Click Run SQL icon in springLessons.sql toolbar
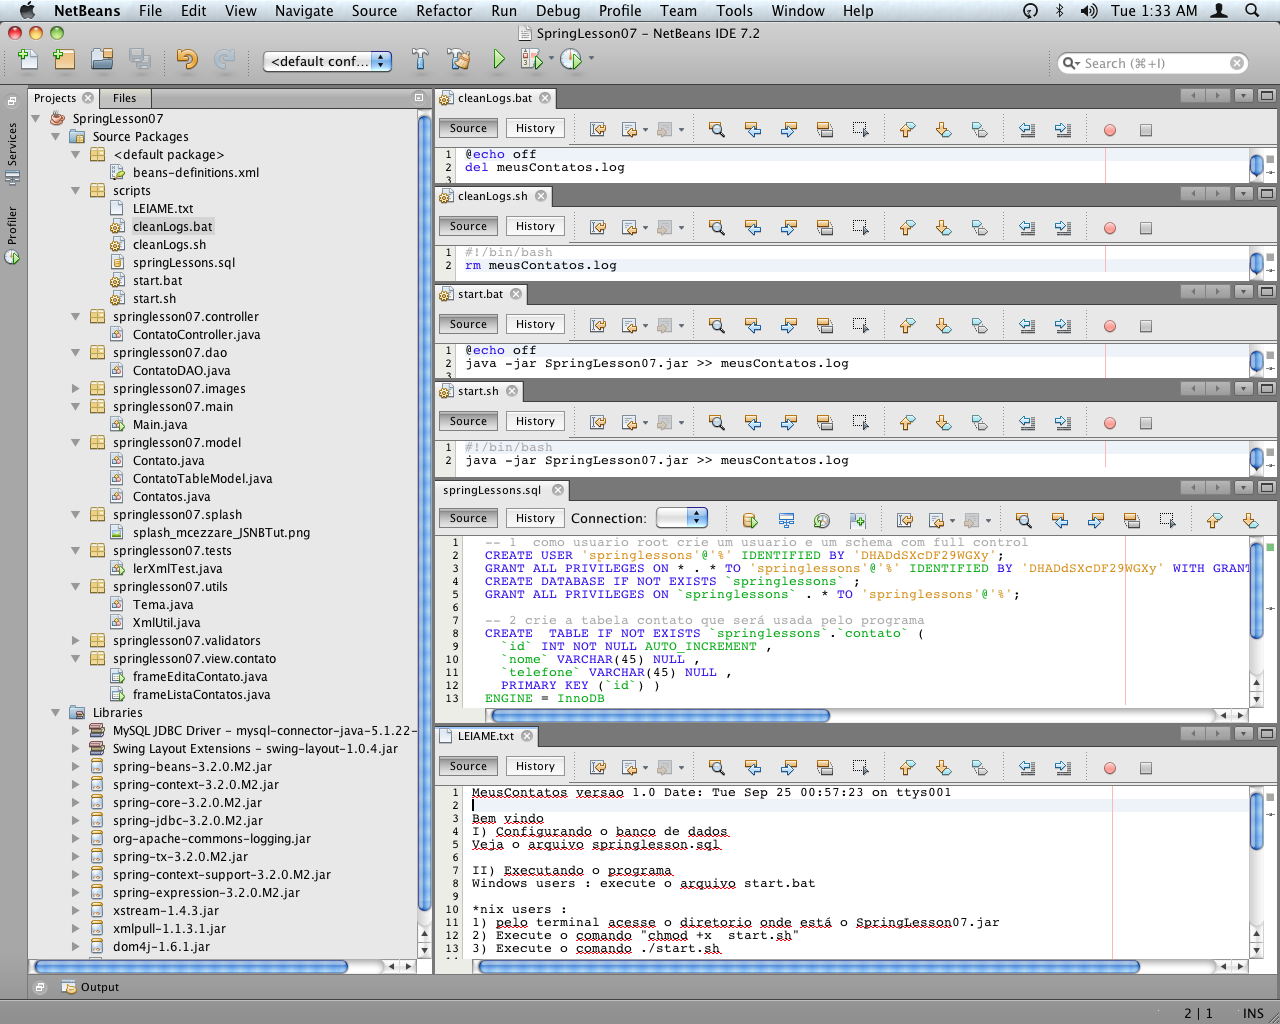 point(750,520)
